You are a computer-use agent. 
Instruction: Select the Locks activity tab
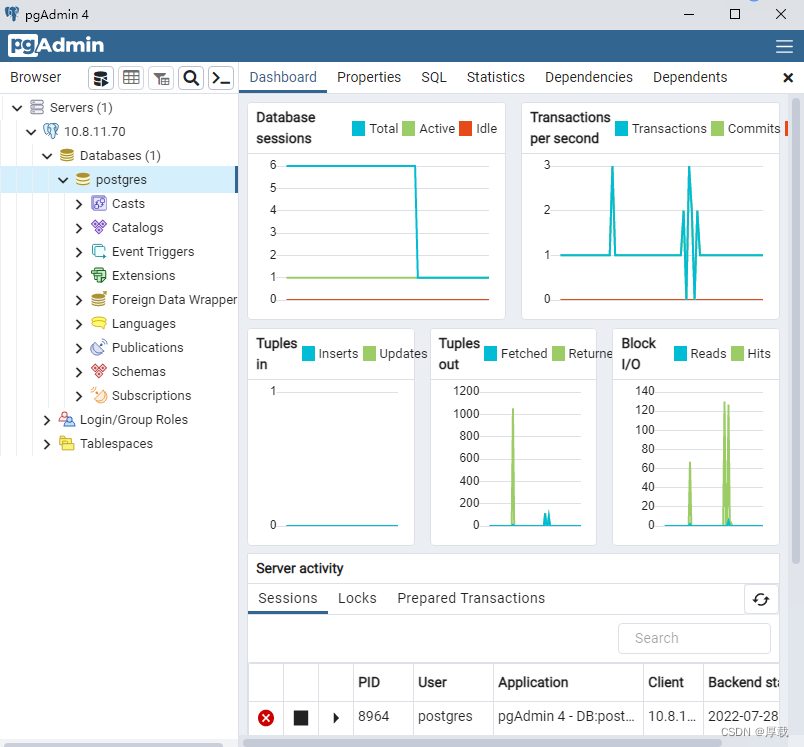tap(357, 598)
